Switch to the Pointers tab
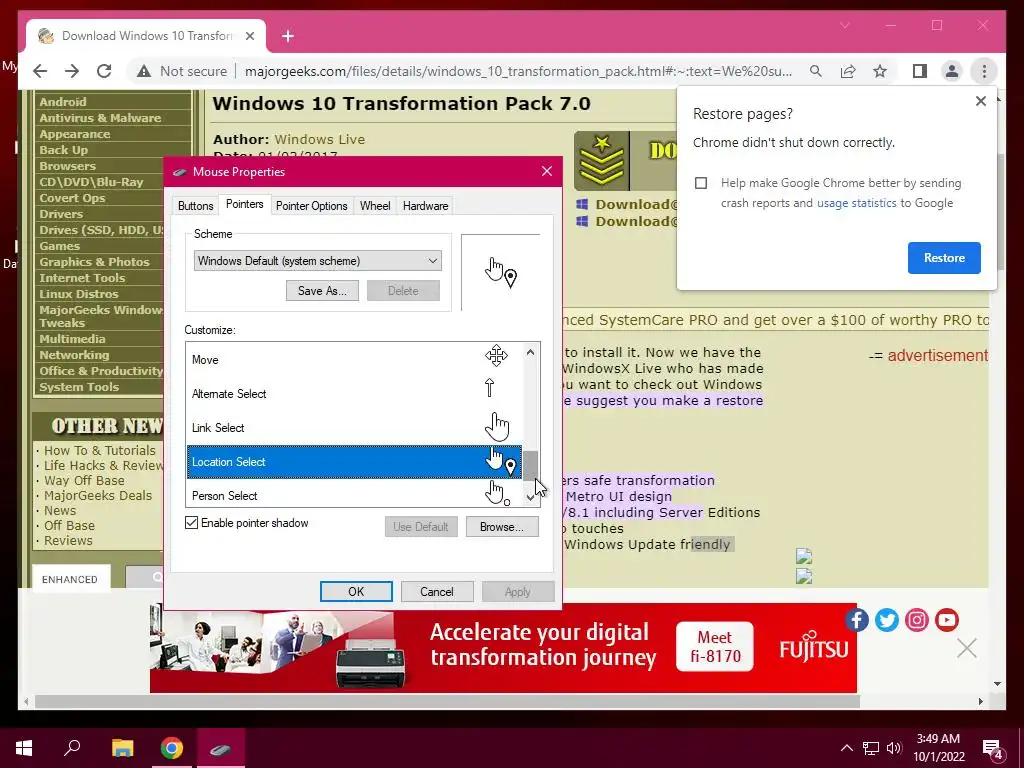The width and height of the screenshot is (1024, 768). [x=244, y=204]
